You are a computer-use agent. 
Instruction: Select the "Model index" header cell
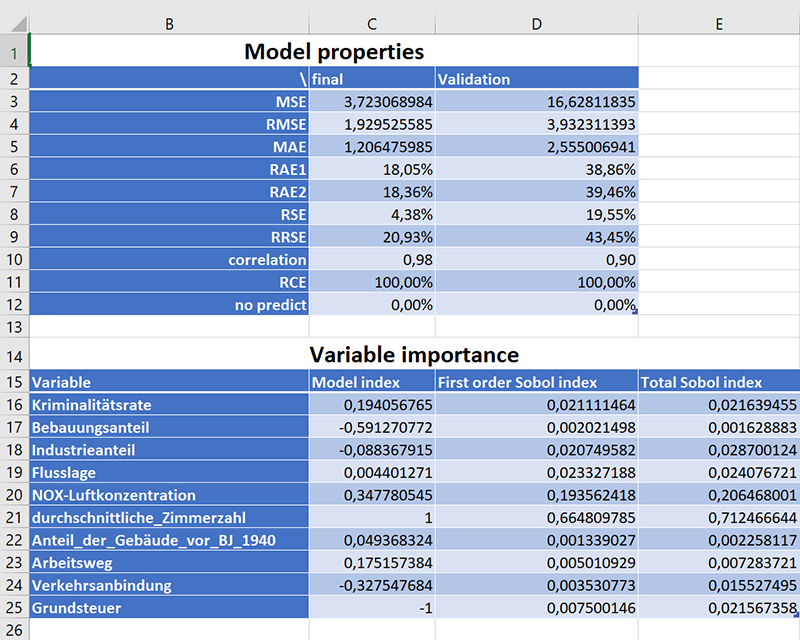coord(372,382)
